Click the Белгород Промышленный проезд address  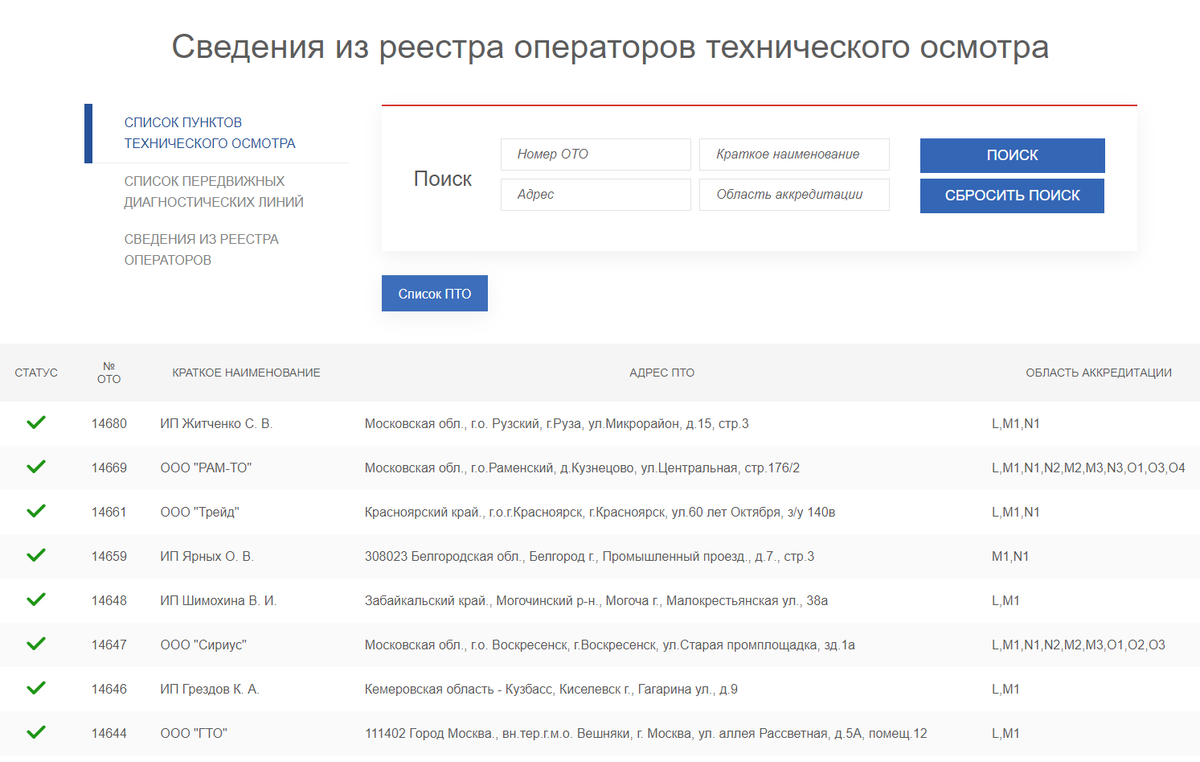pyautogui.click(x=590, y=556)
